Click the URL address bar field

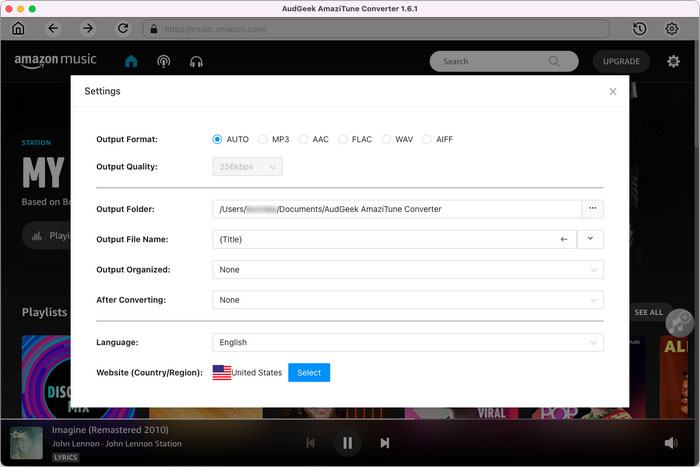(376, 29)
